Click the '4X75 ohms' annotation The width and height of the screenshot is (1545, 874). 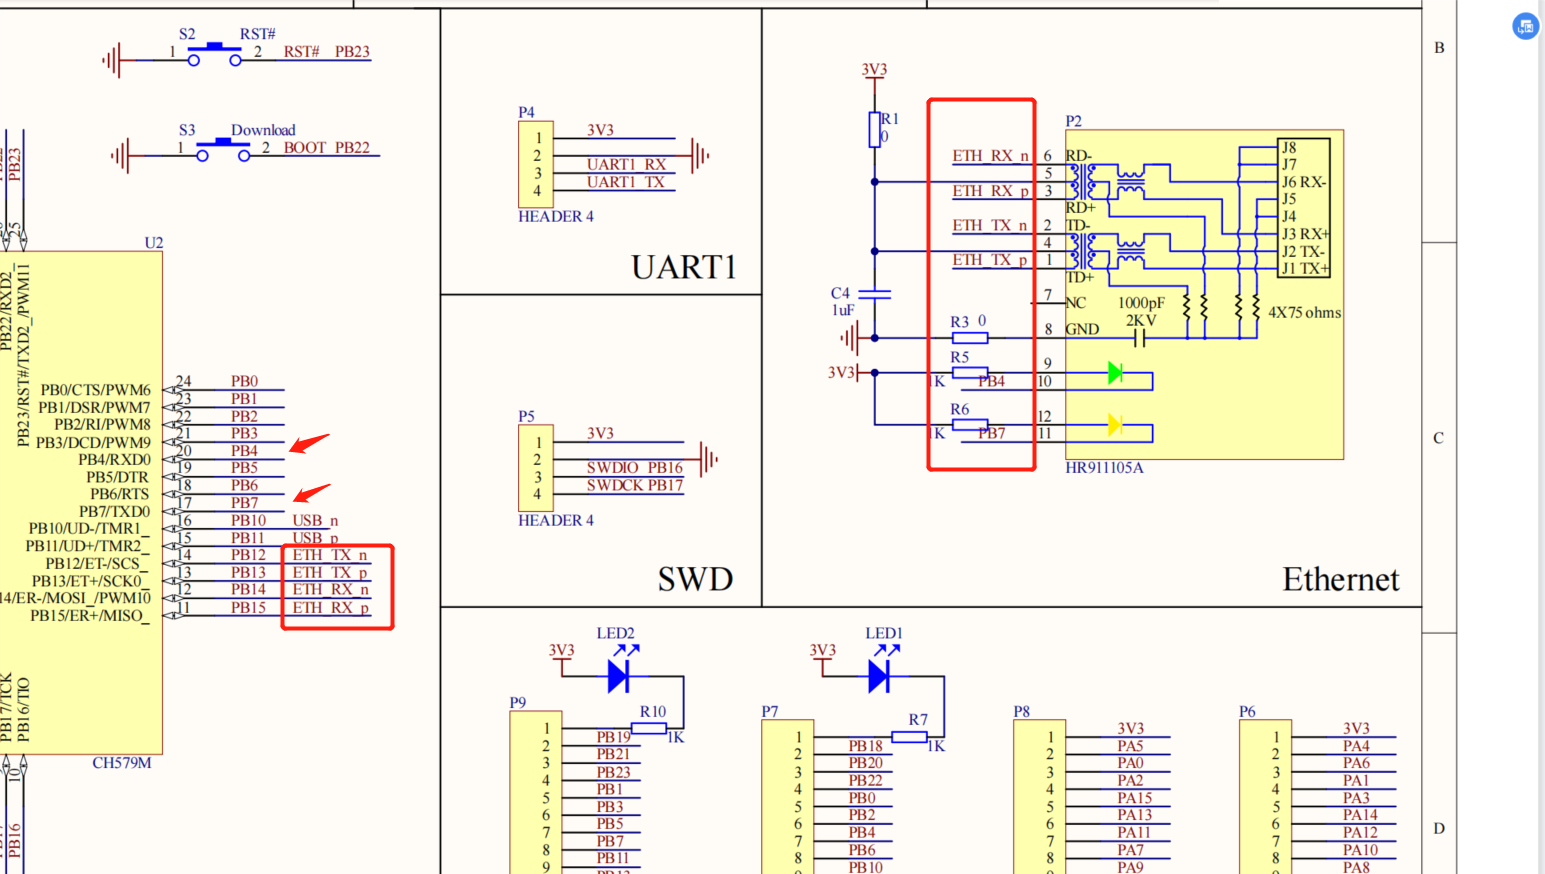pos(1304,313)
